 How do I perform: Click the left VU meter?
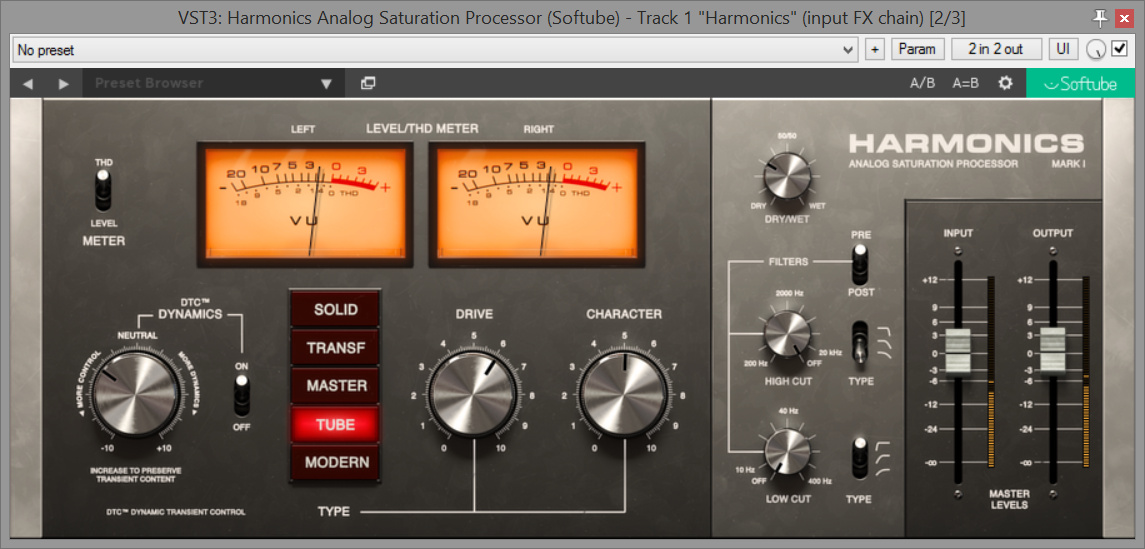[x=305, y=204]
